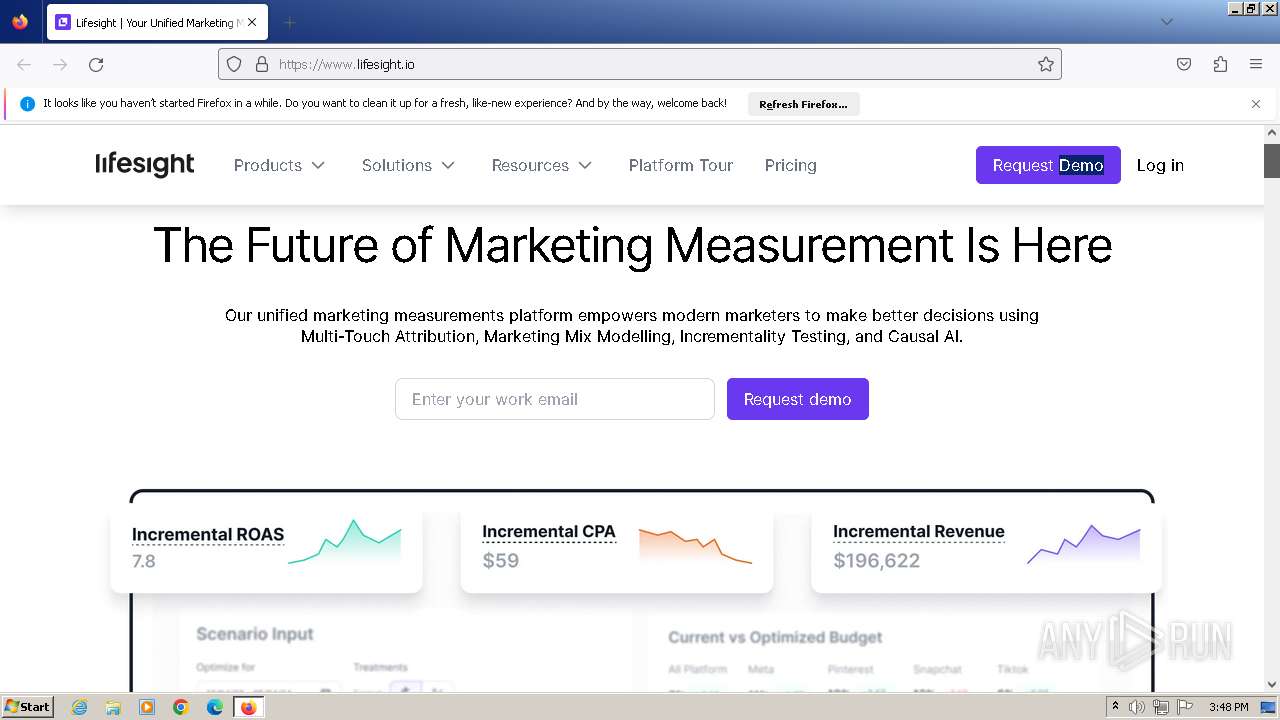The height and width of the screenshot is (720, 1280).
Task: Open the Pricing page
Action: (790, 165)
